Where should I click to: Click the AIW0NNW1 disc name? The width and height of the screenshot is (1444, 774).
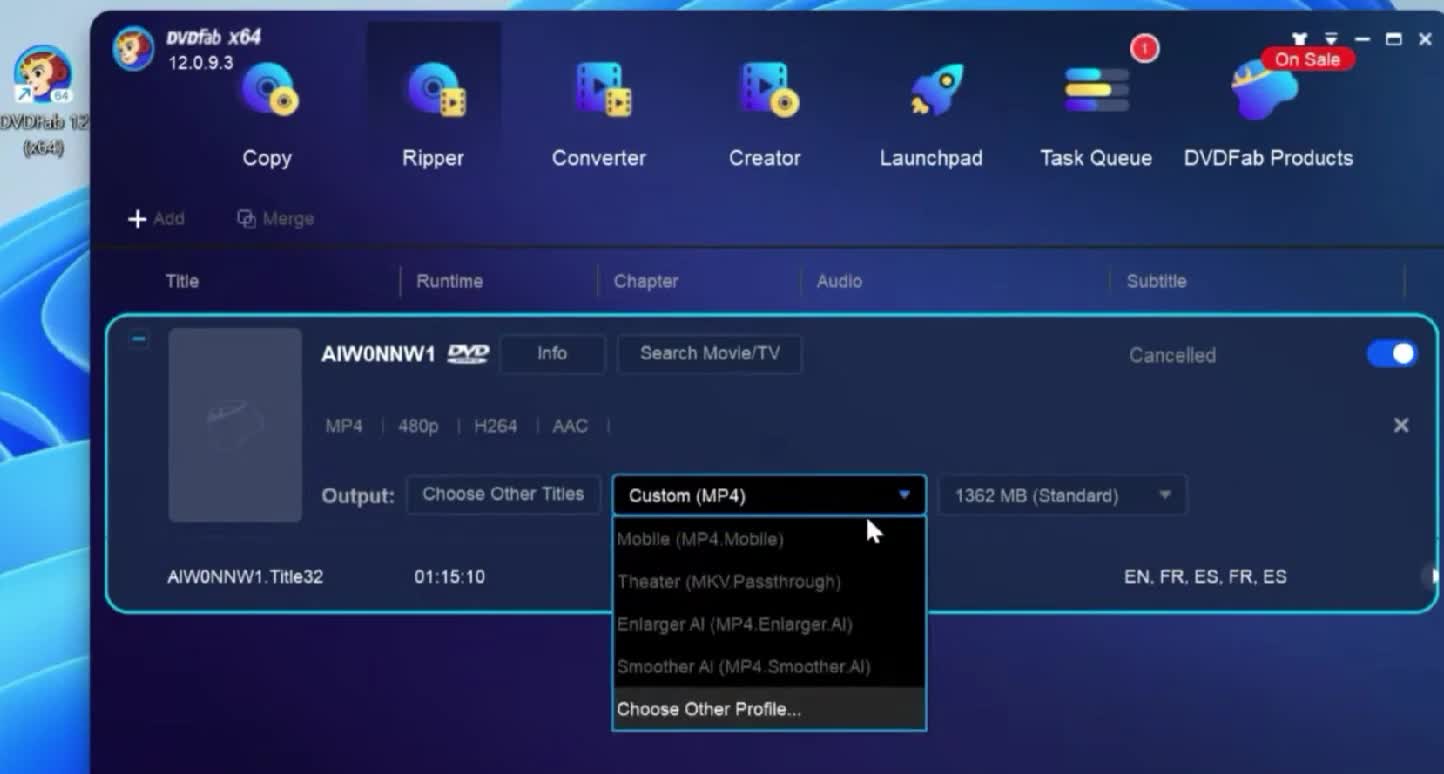tap(378, 354)
